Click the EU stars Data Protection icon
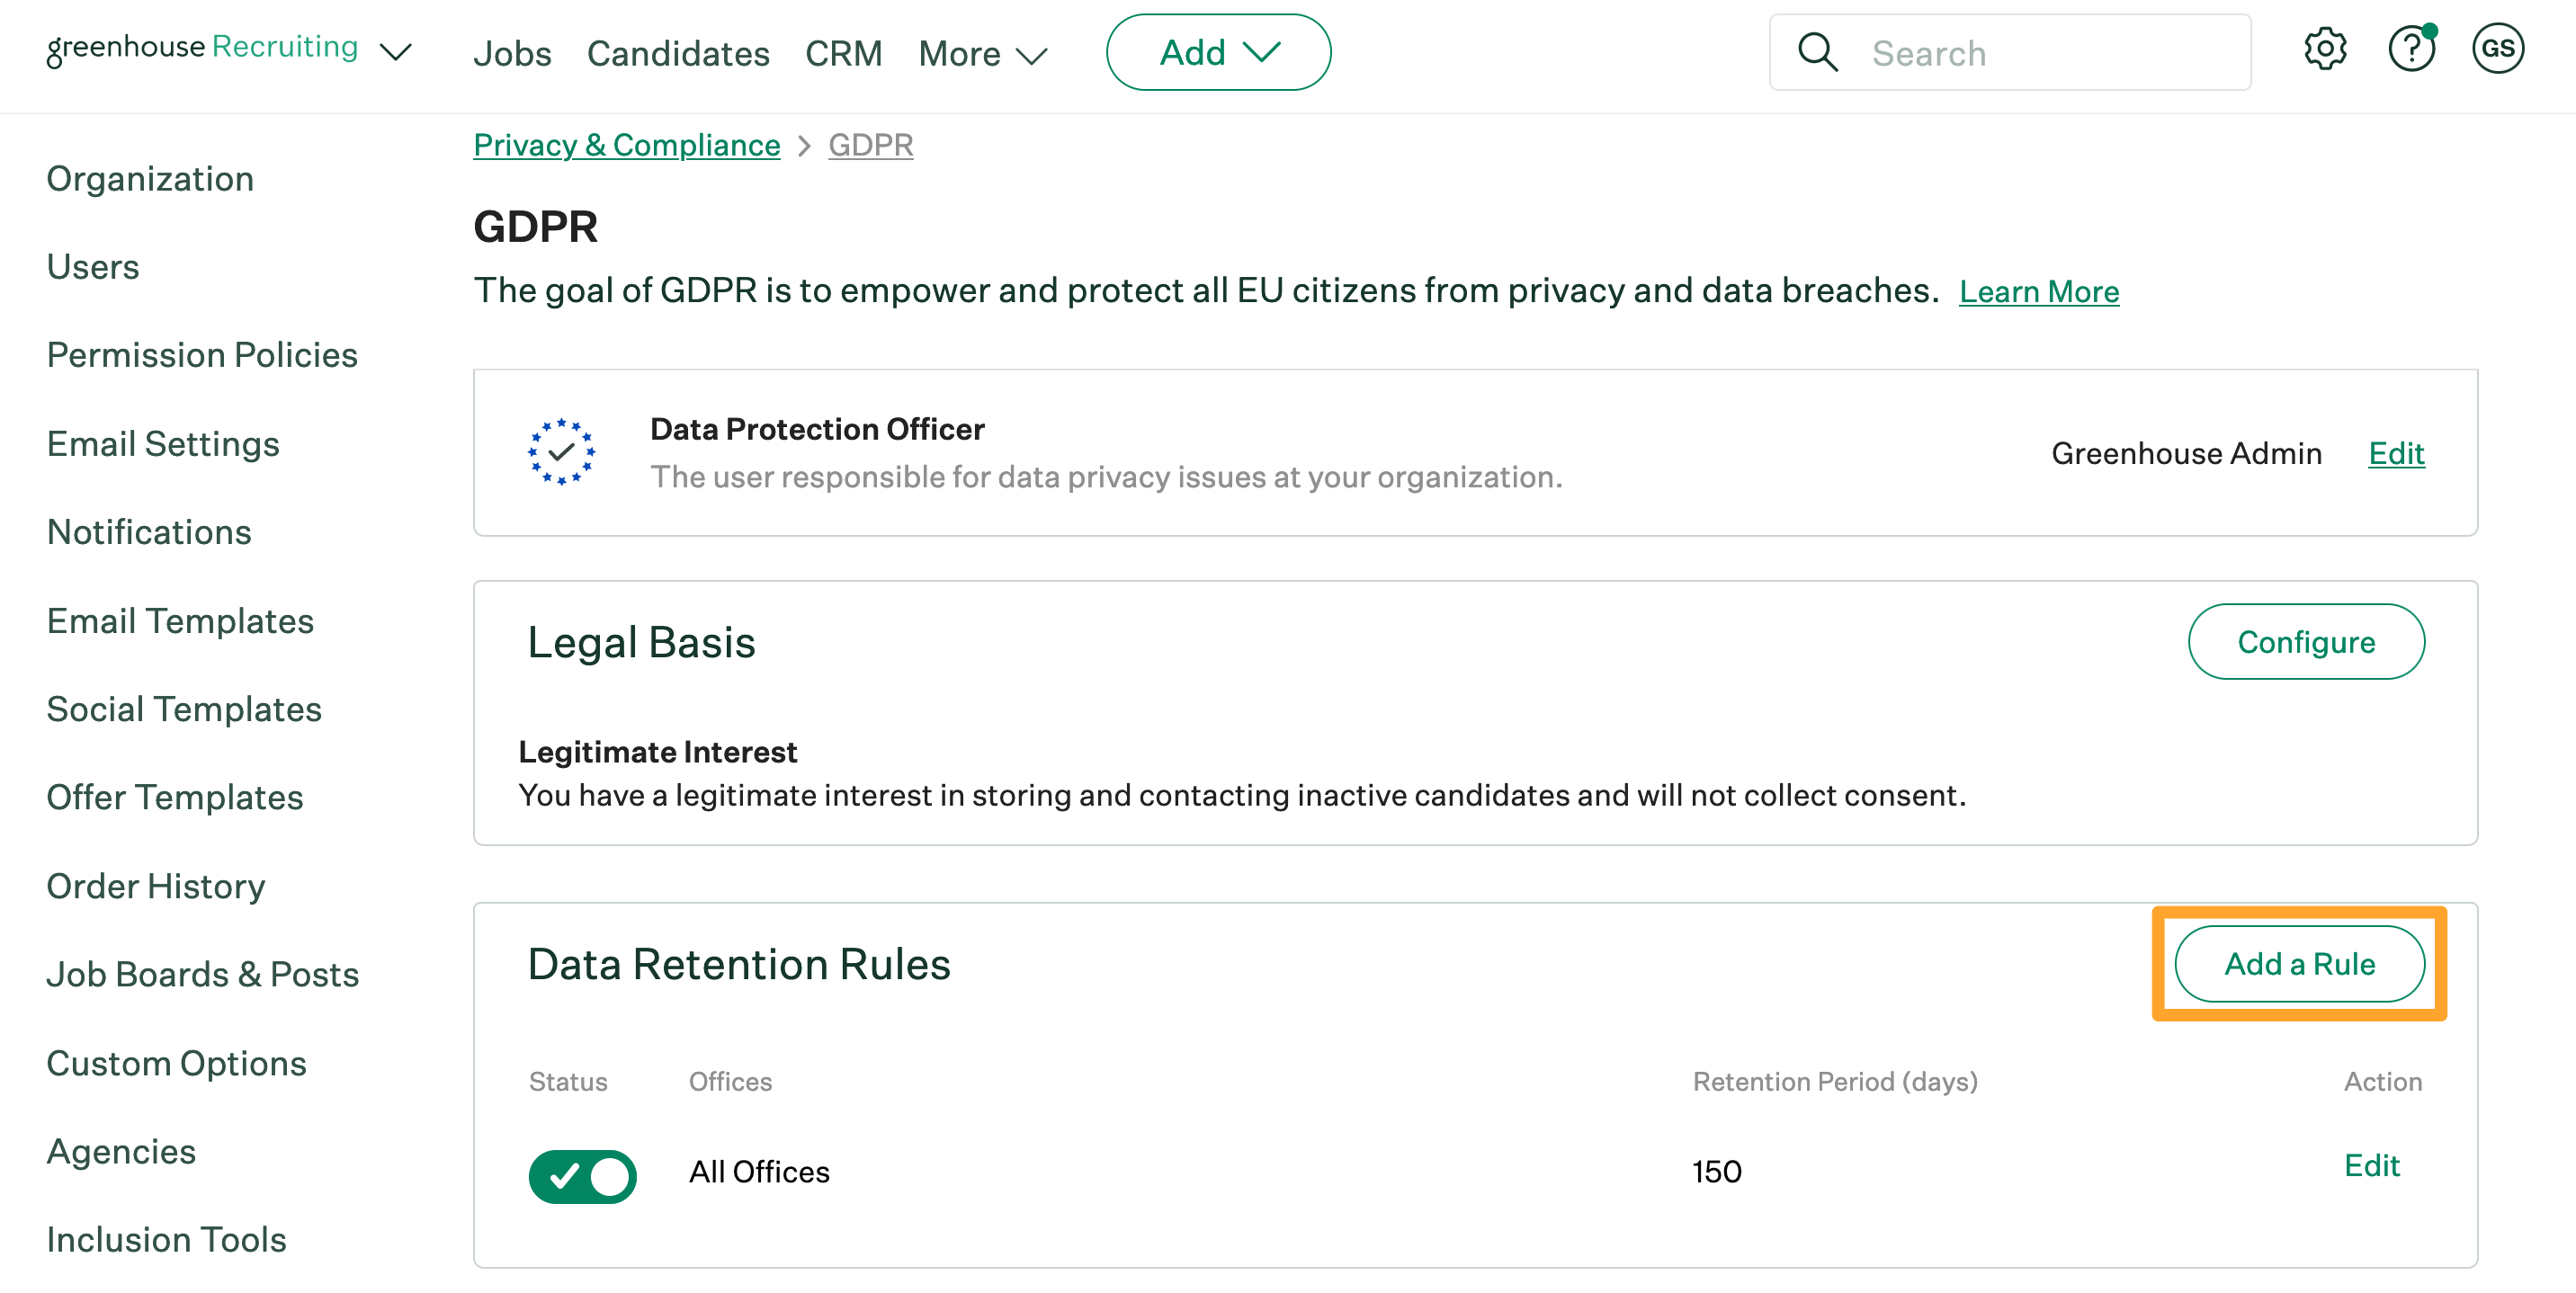This screenshot has height=1293, width=2576. (561, 452)
